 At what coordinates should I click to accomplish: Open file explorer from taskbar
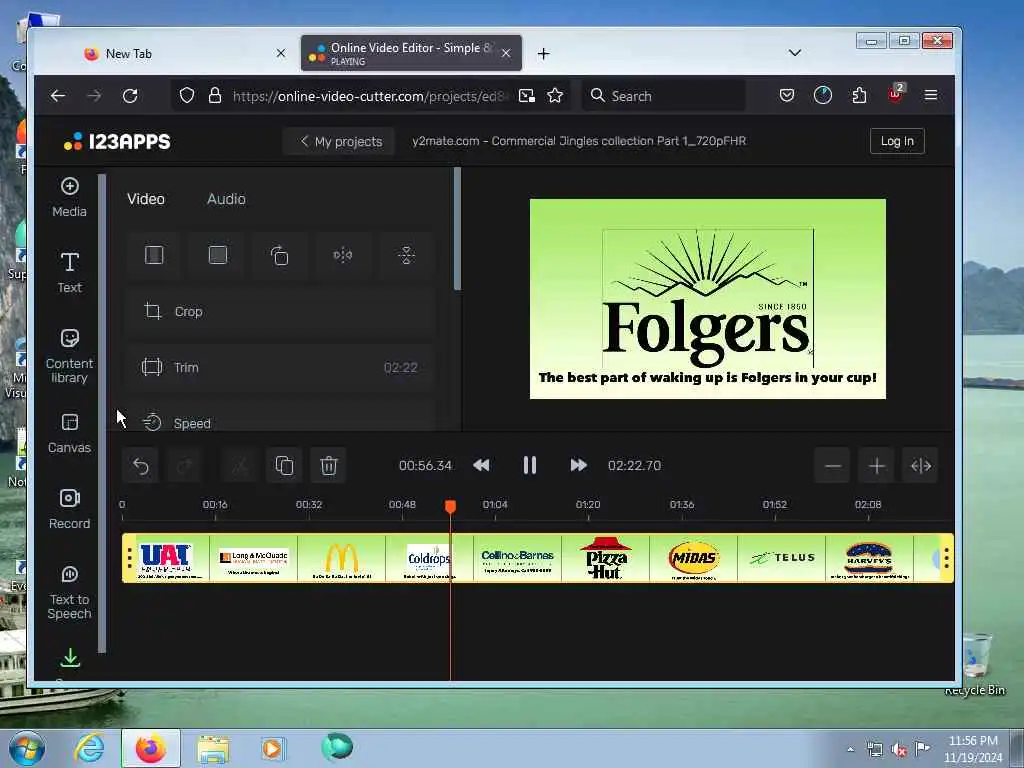pos(213,748)
